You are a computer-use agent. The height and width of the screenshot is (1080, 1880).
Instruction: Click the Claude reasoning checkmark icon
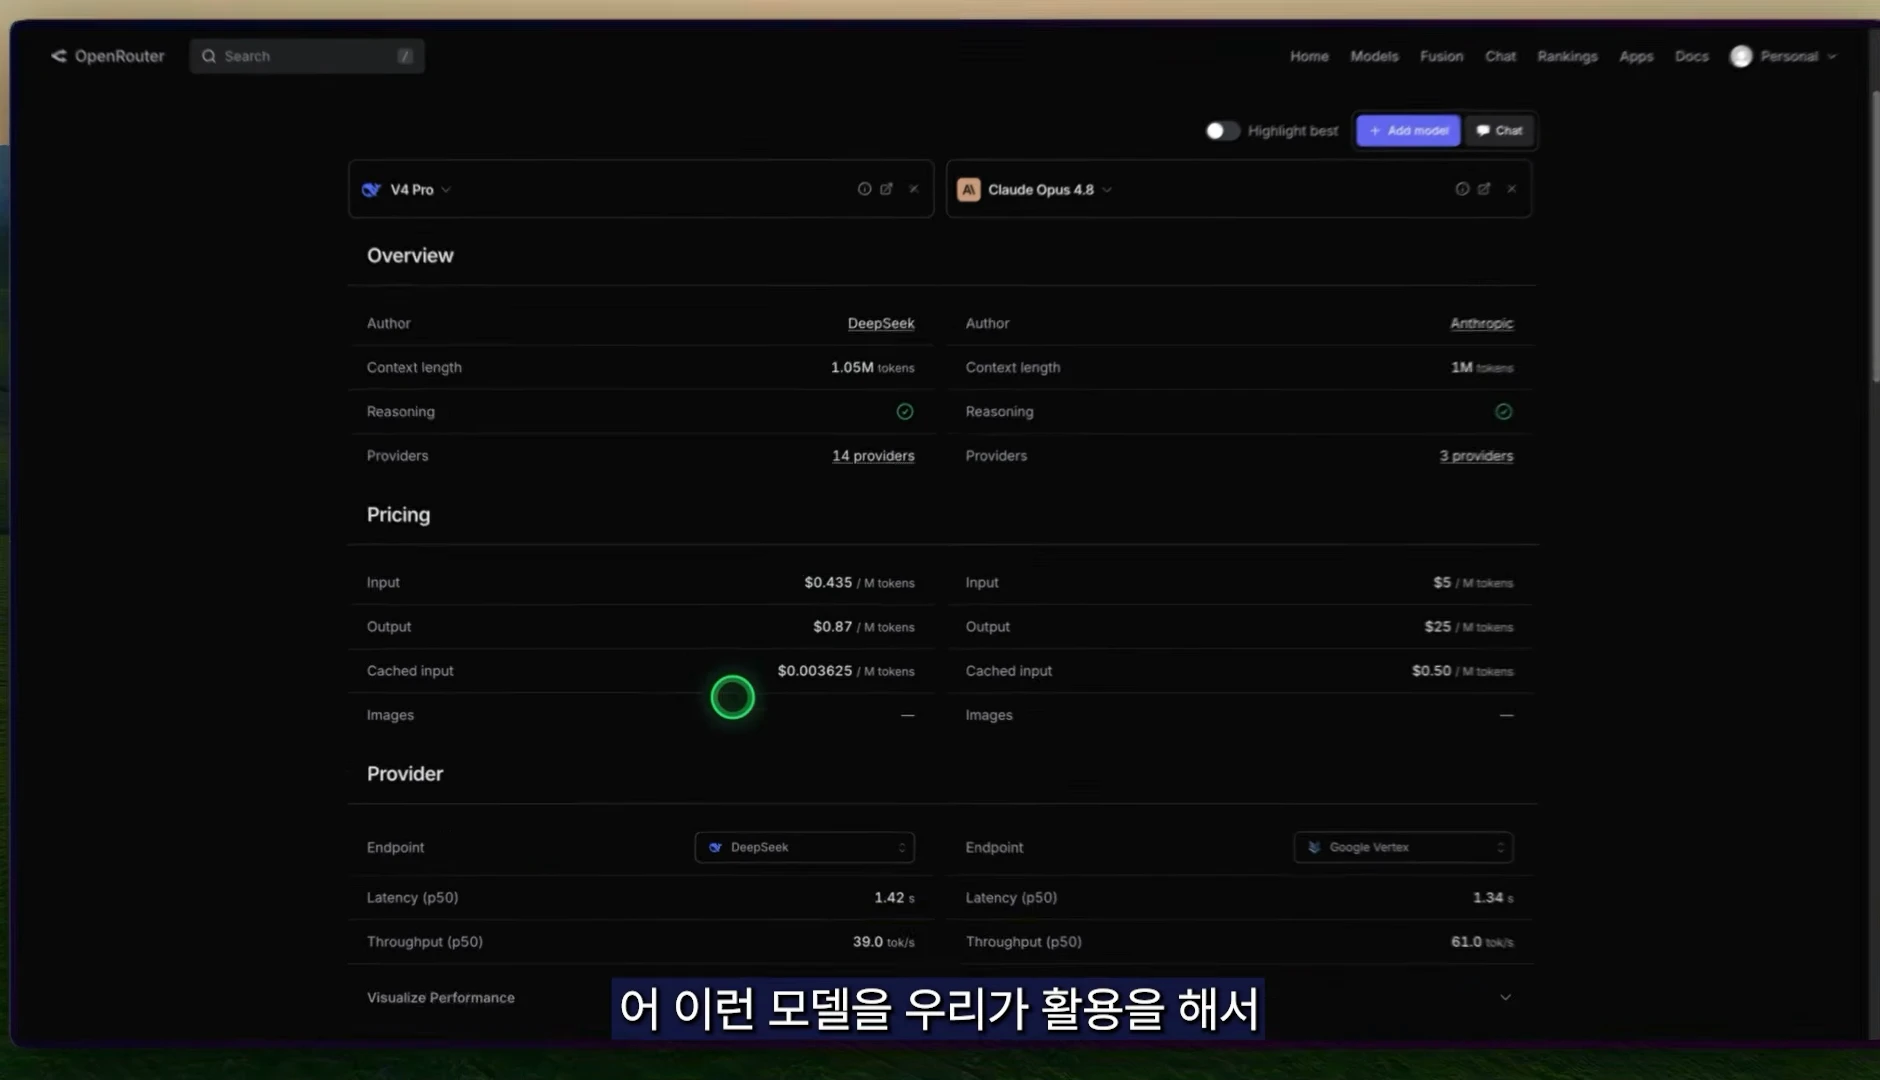tap(1503, 411)
